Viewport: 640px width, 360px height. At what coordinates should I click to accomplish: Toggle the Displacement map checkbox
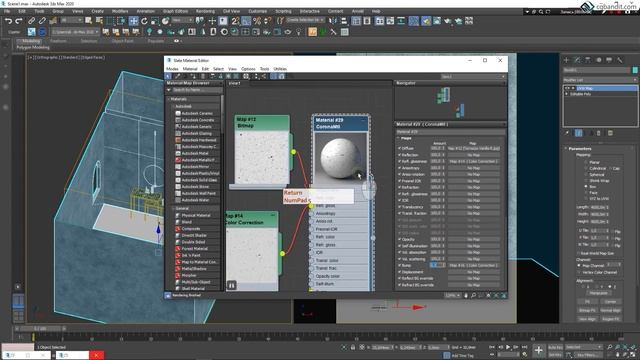[x=400, y=272]
